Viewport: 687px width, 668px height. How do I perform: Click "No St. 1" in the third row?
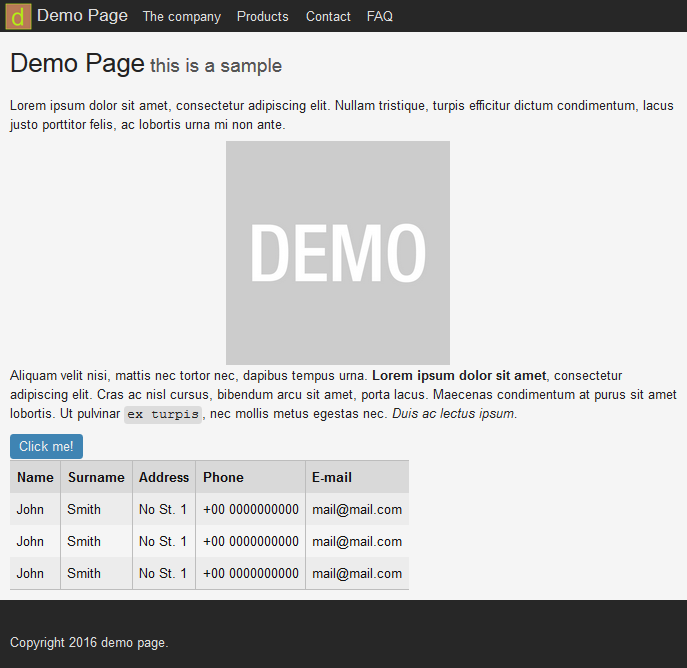coord(163,573)
